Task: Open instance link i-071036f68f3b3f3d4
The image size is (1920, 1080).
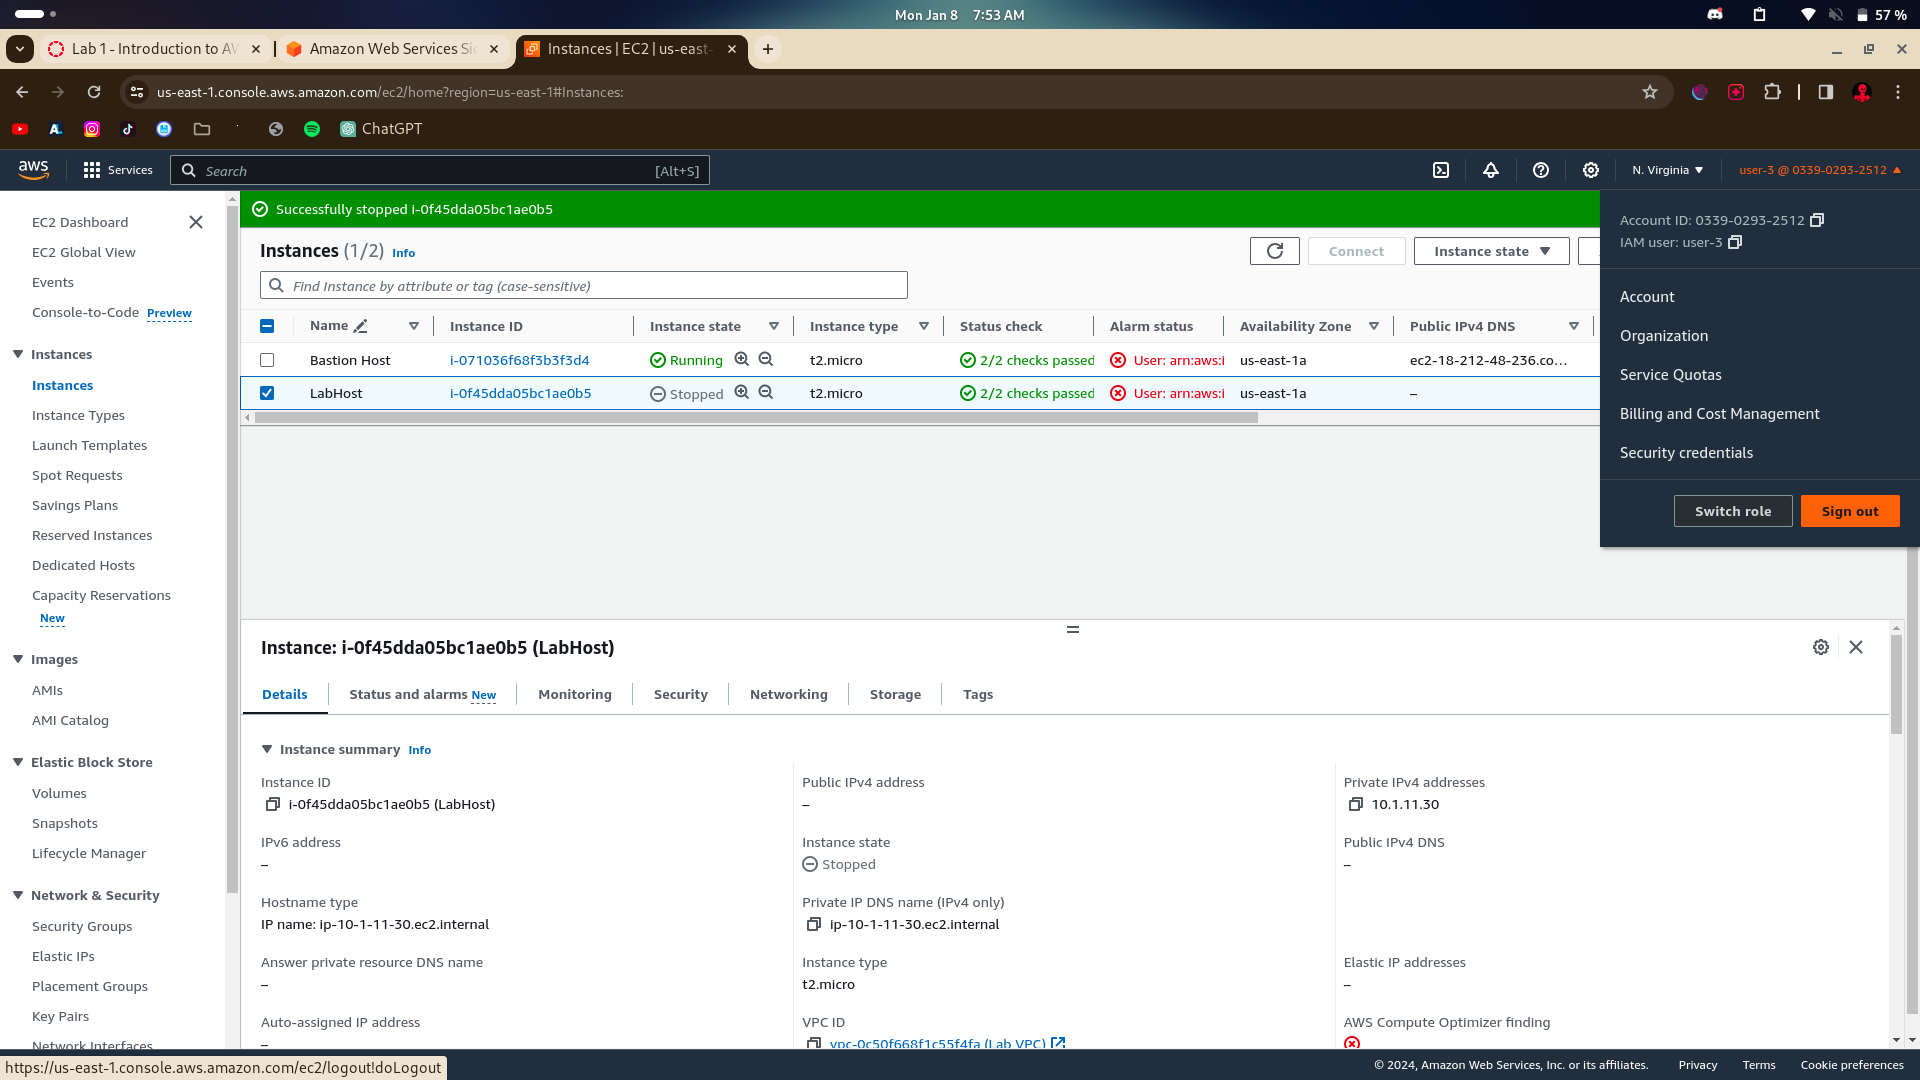Action: (519, 360)
